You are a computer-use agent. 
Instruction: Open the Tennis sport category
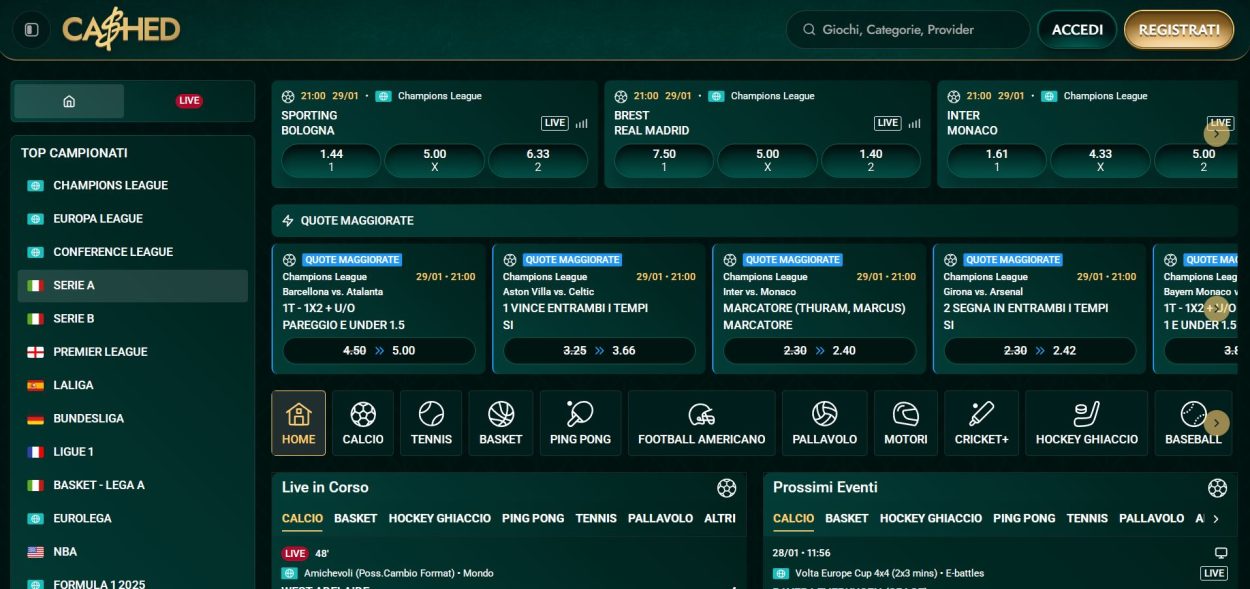(431, 423)
